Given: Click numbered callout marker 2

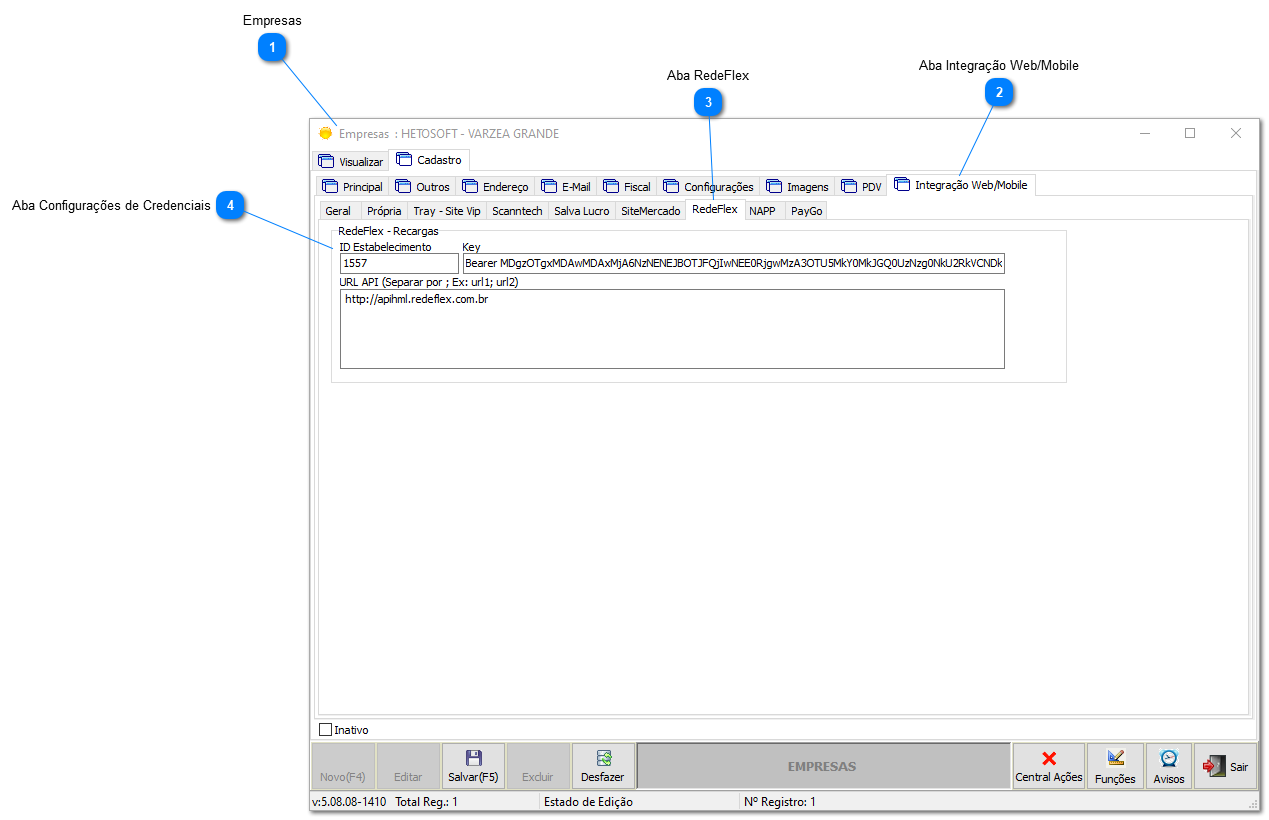Looking at the screenshot, I should click(999, 92).
